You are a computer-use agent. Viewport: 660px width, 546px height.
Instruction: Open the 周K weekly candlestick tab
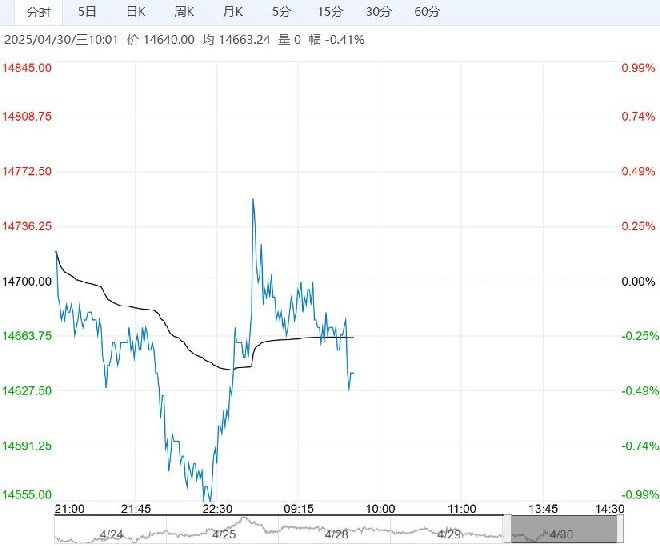click(184, 12)
